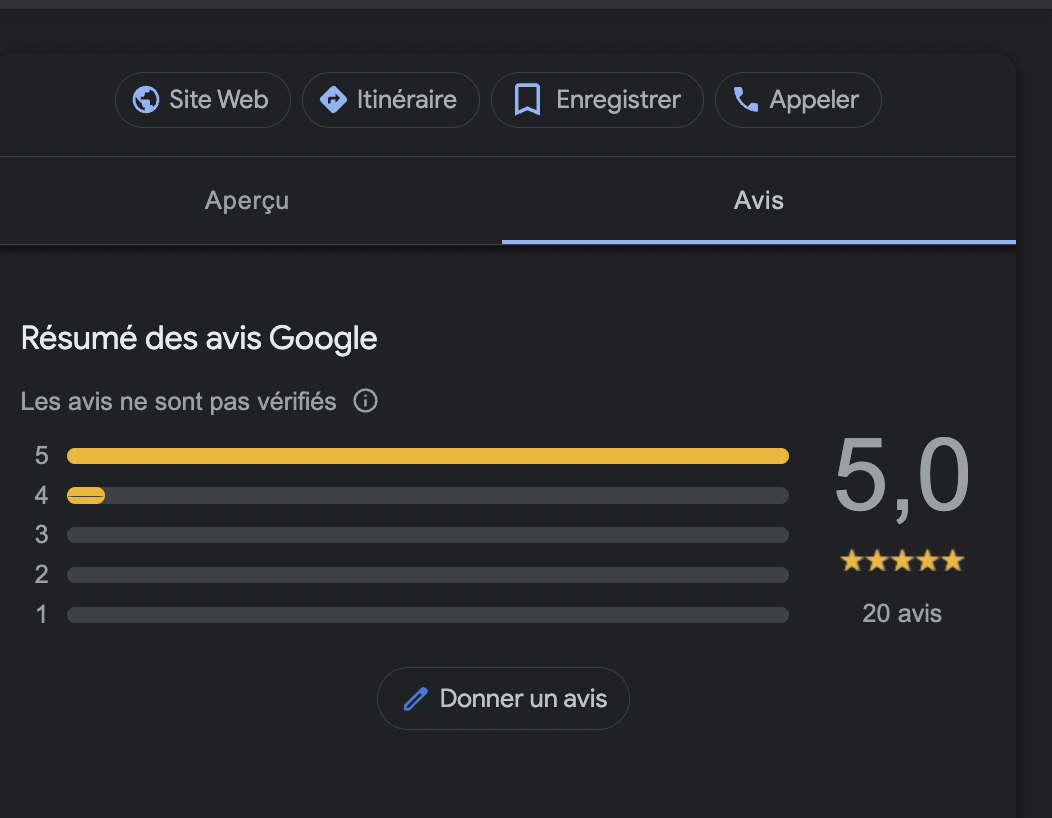1052x818 pixels.
Task: Switch to the Aperçu tab
Action: tap(246, 200)
